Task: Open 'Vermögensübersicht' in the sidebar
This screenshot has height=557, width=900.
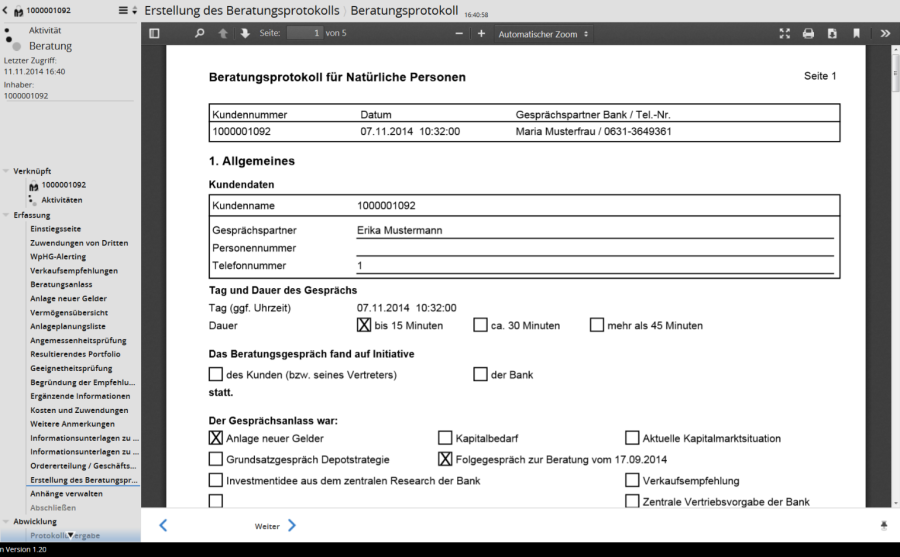Action: (69, 313)
